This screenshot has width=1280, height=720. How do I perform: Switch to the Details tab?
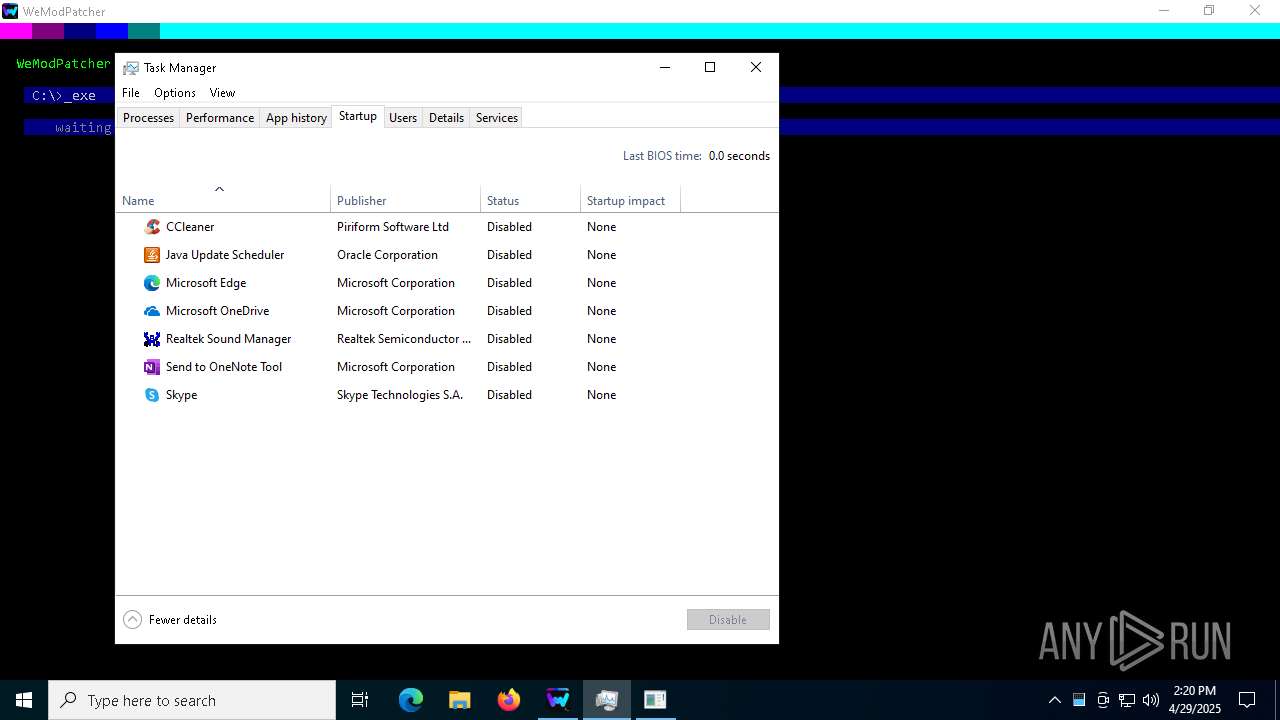(446, 118)
